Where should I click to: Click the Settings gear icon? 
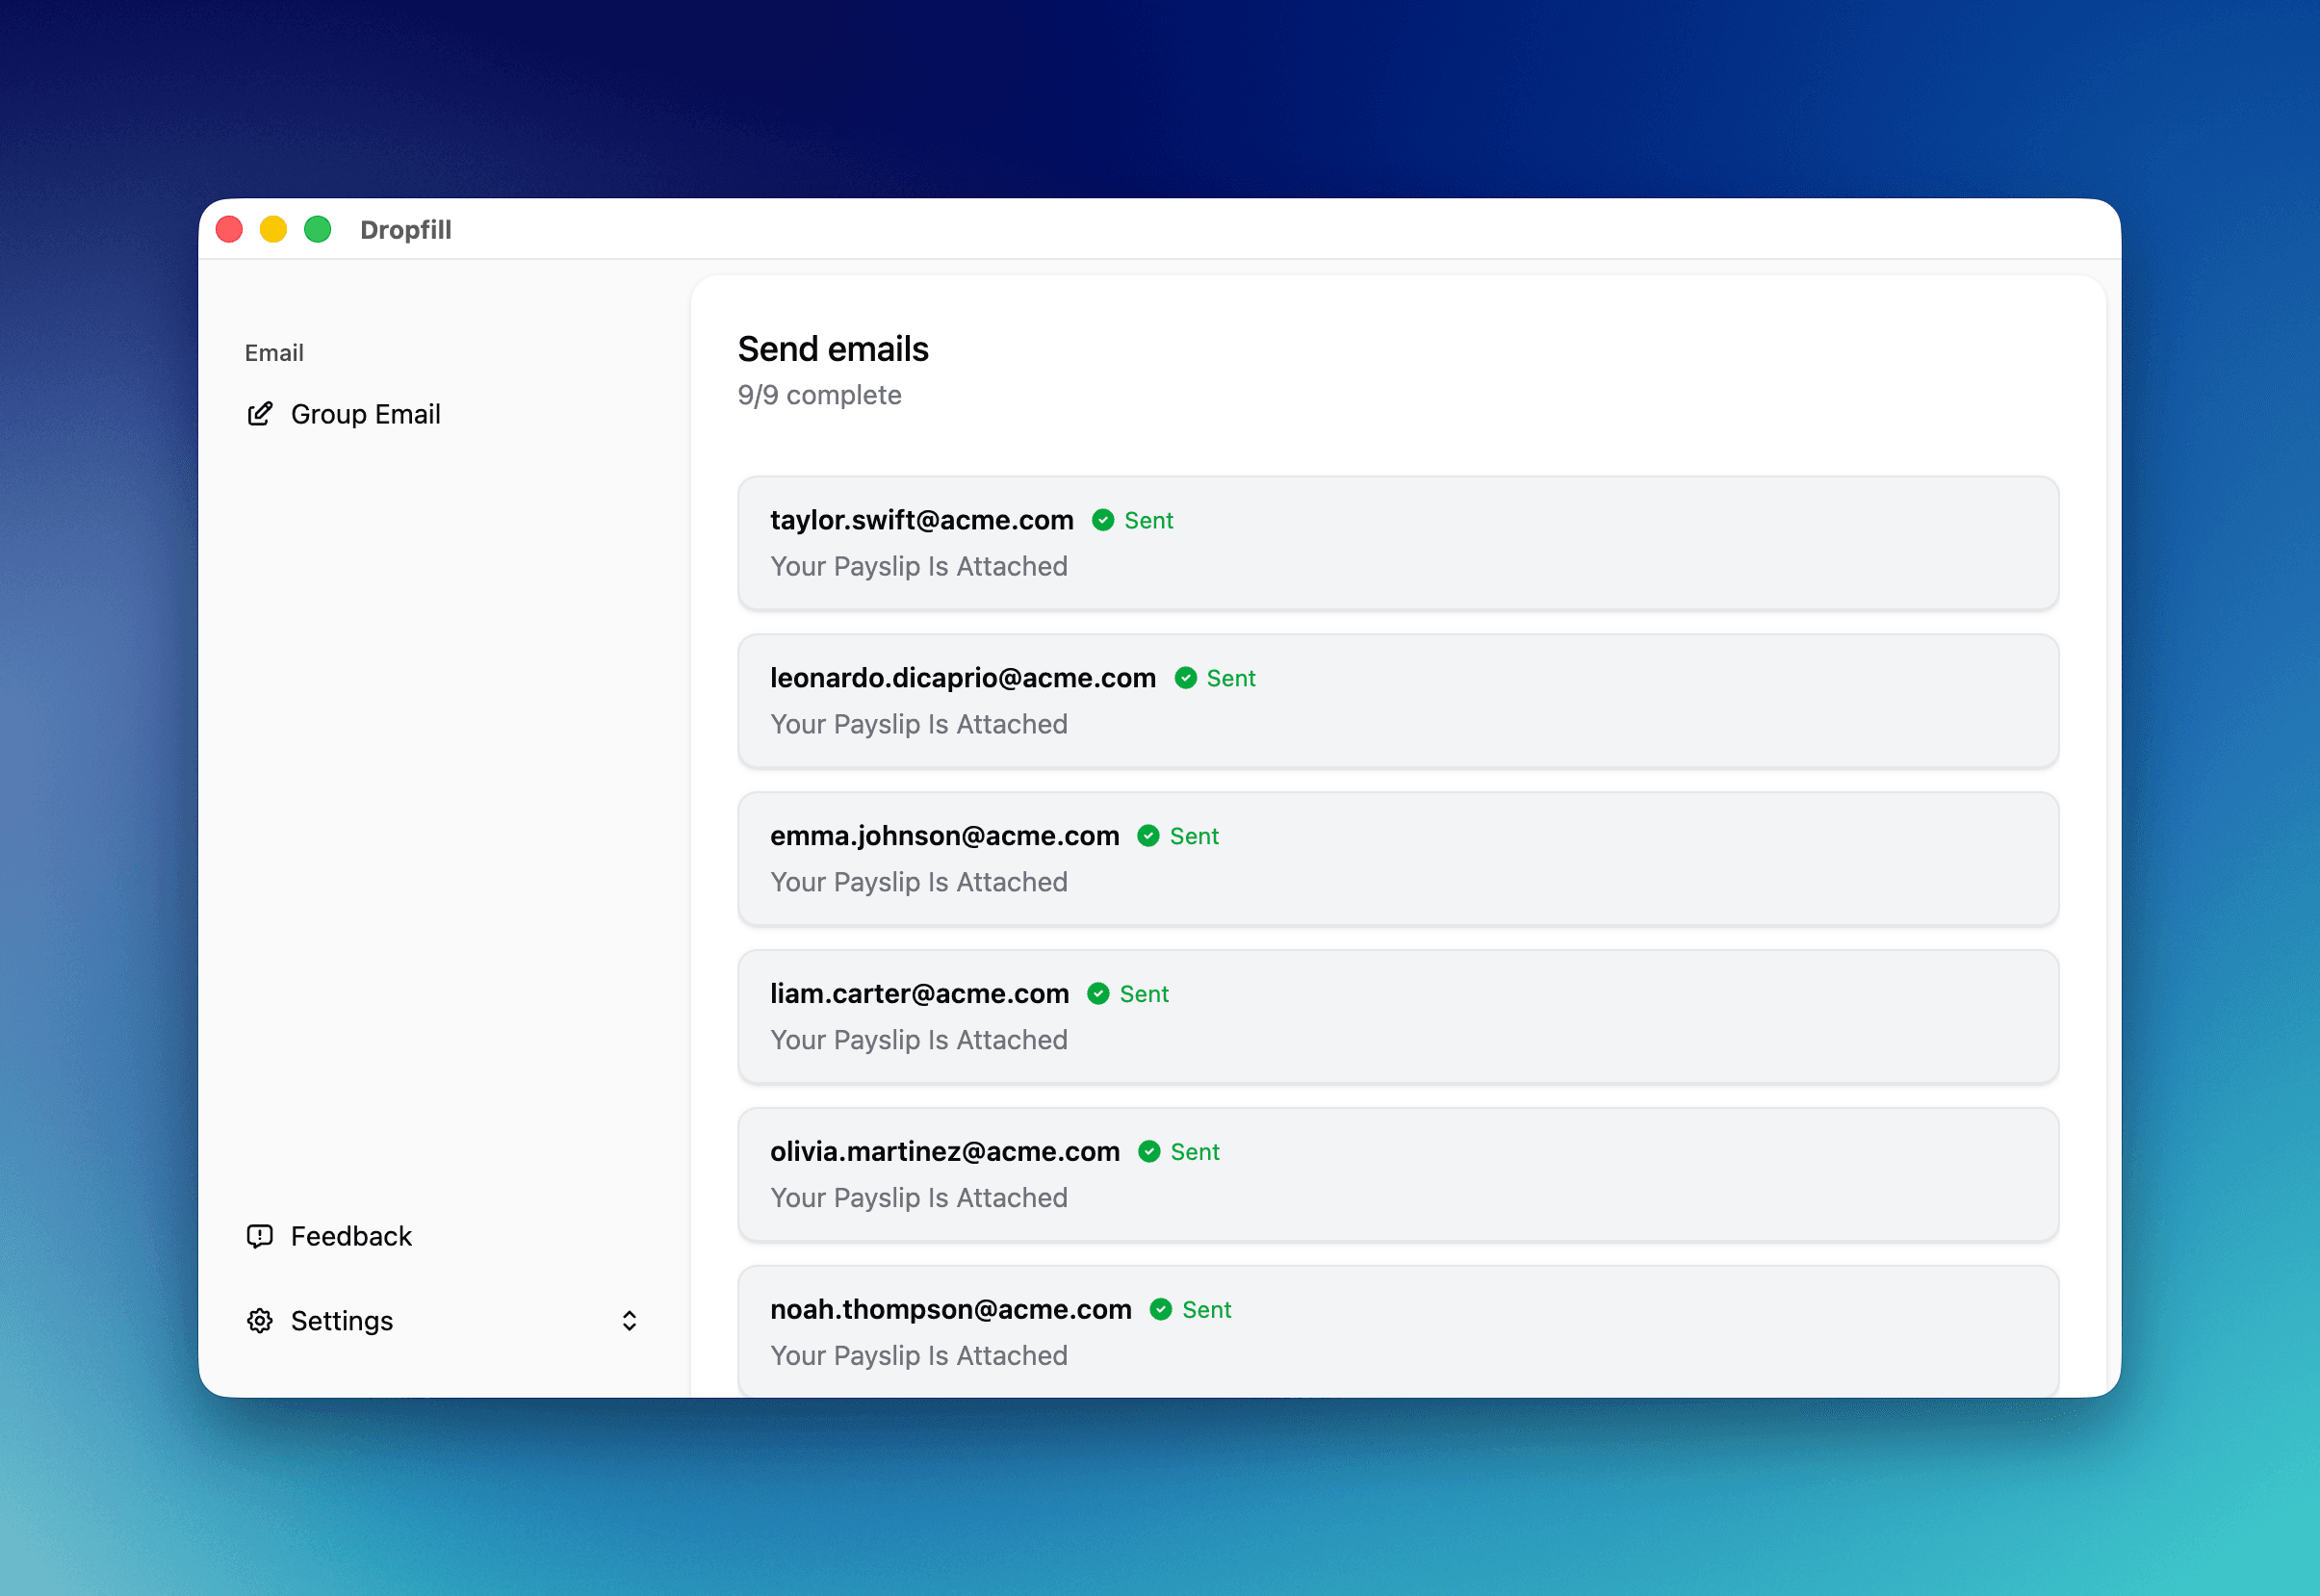pyautogui.click(x=260, y=1320)
